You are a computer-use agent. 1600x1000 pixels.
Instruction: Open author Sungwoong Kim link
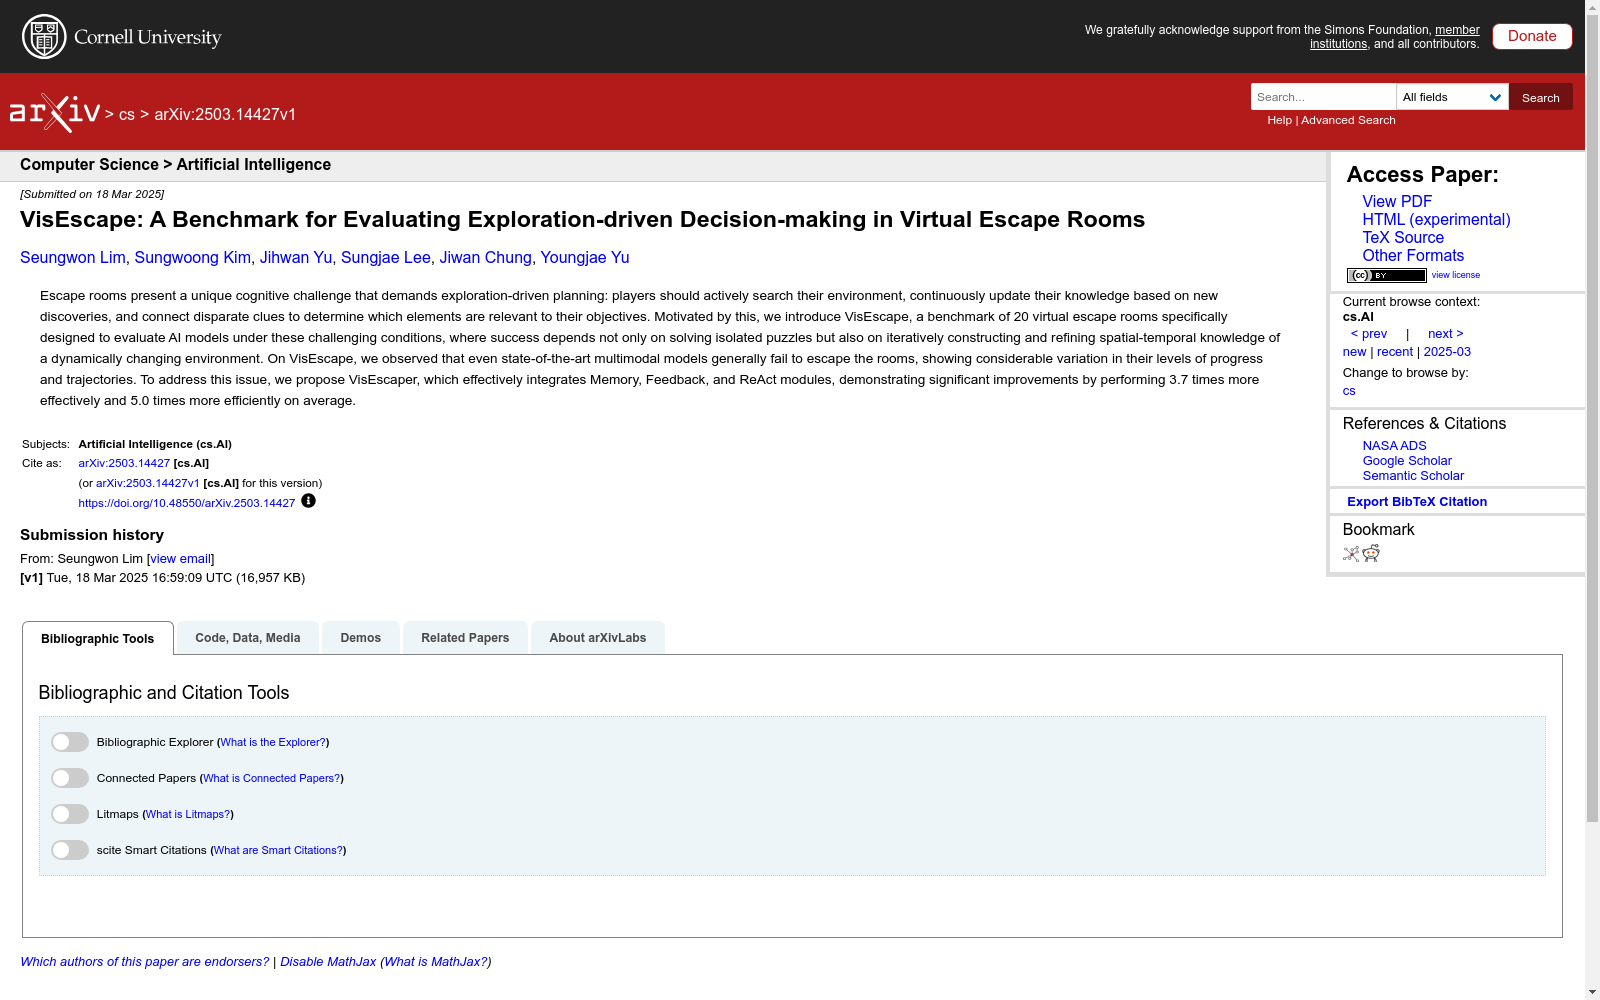[x=193, y=258]
